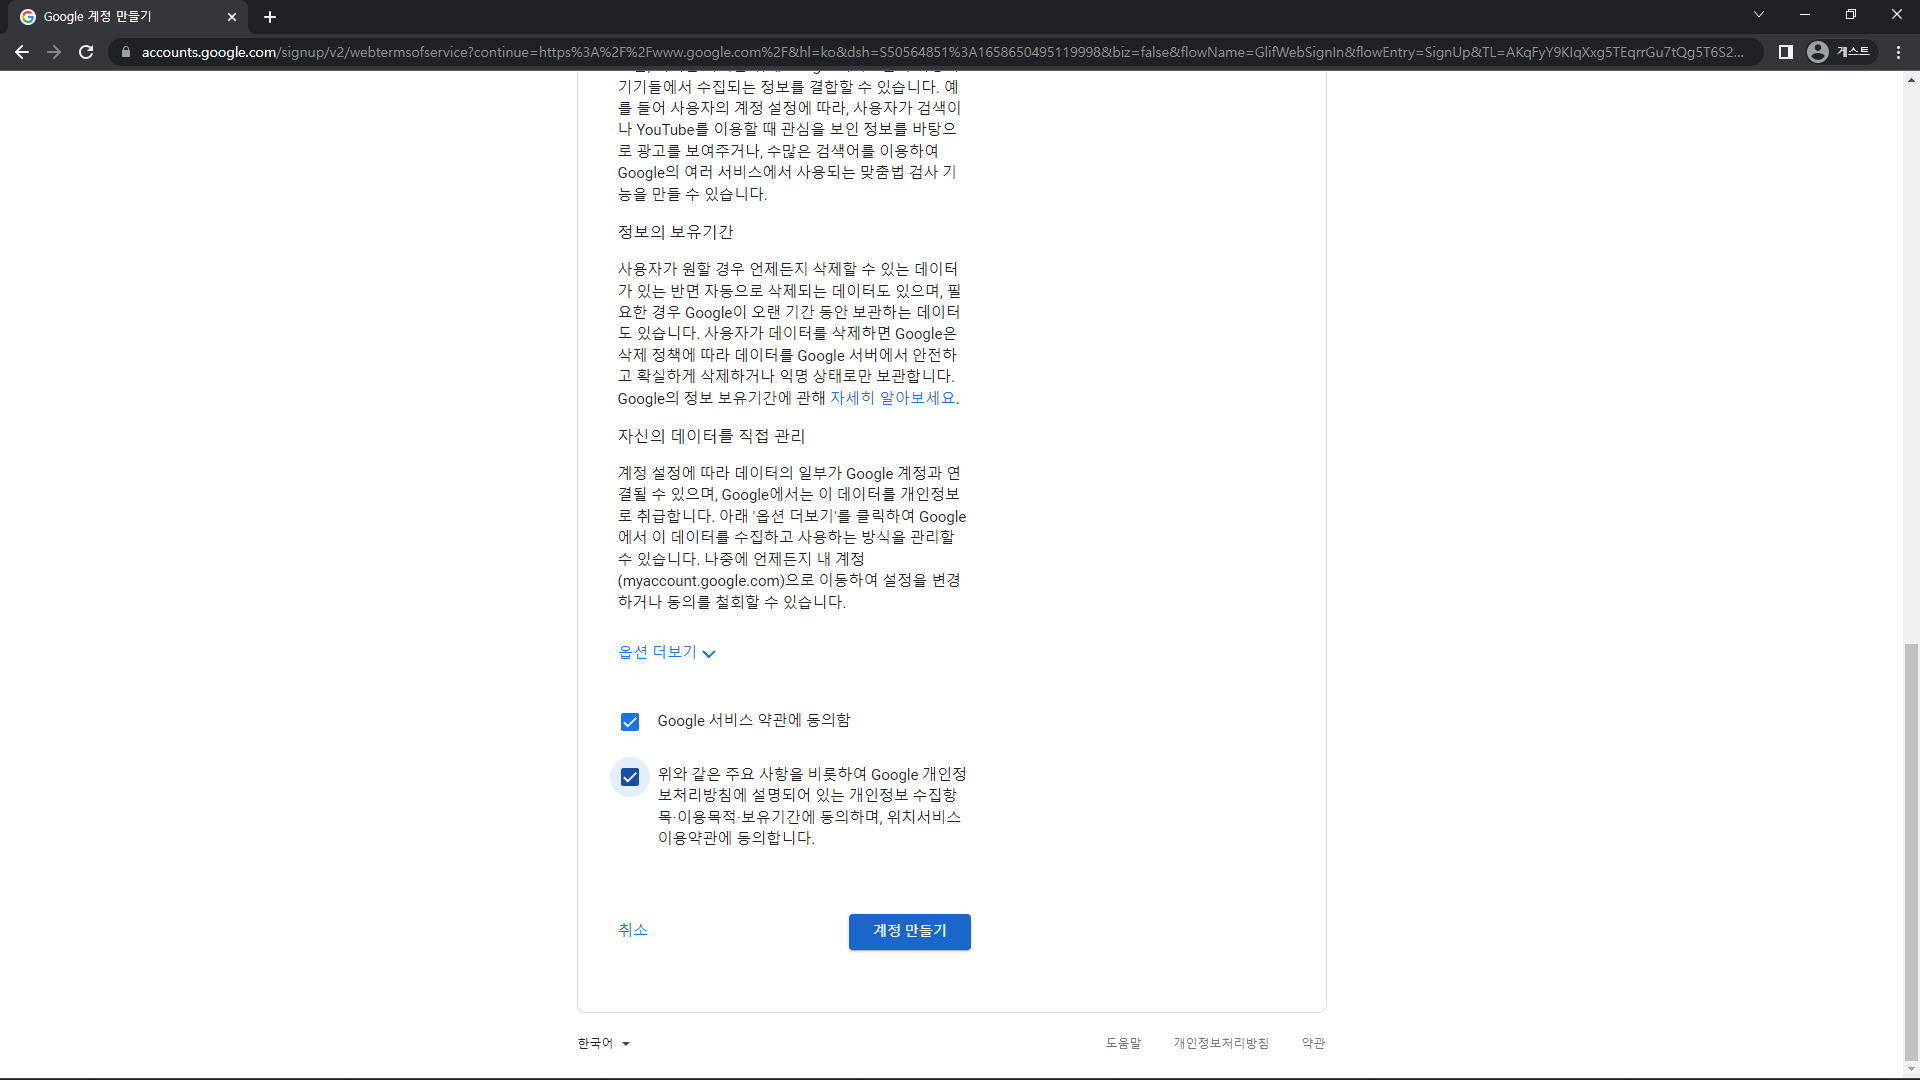Image resolution: width=1920 pixels, height=1080 pixels.
Task: Click the browser back arrow icon
Action: click(x=22, y=52)
